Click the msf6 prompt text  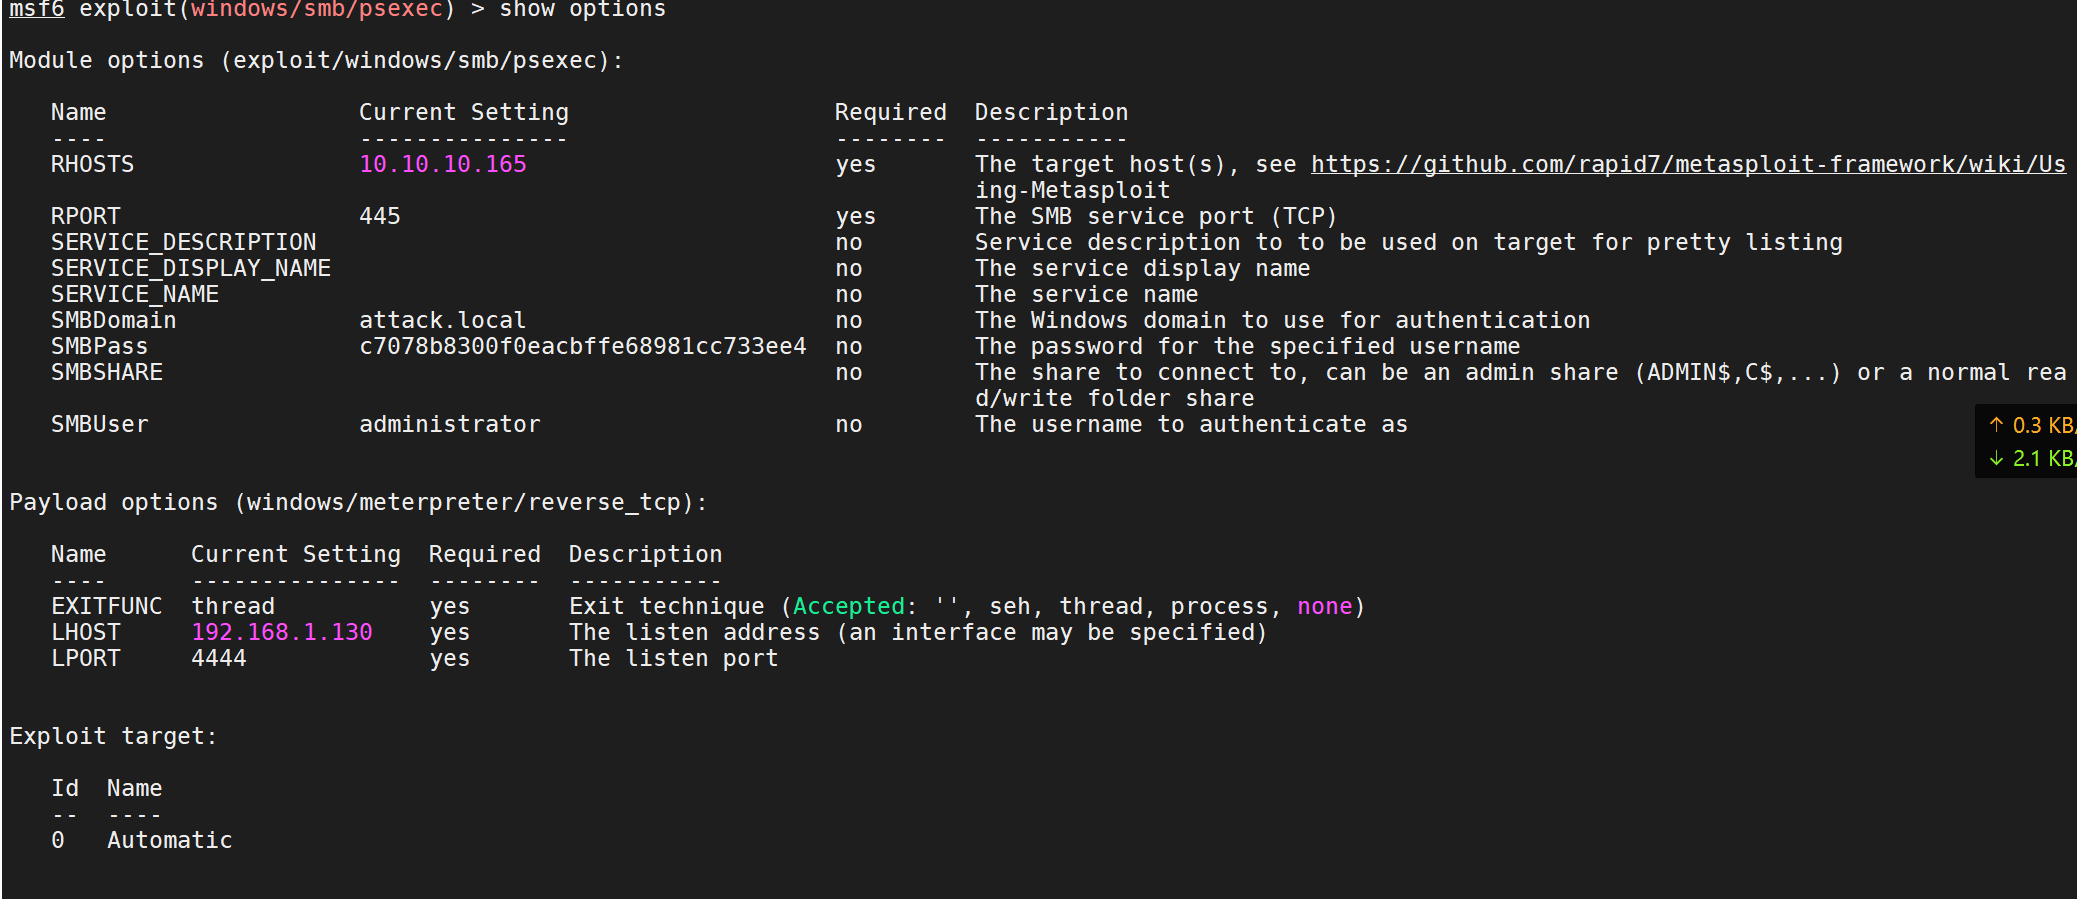pyautogui.click(x=37, y=10)
